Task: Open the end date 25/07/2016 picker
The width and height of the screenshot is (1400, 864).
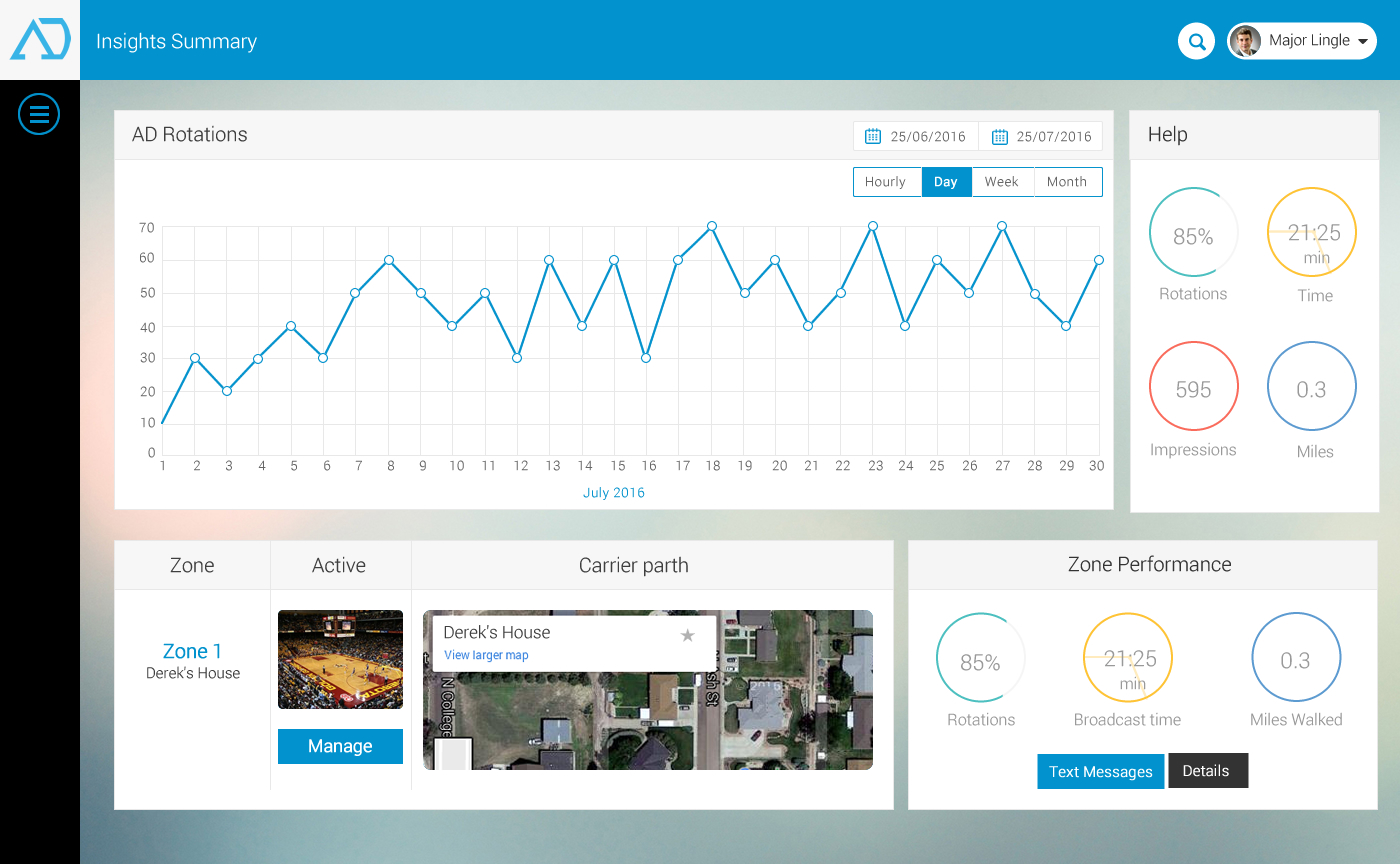Action: 1054,136
